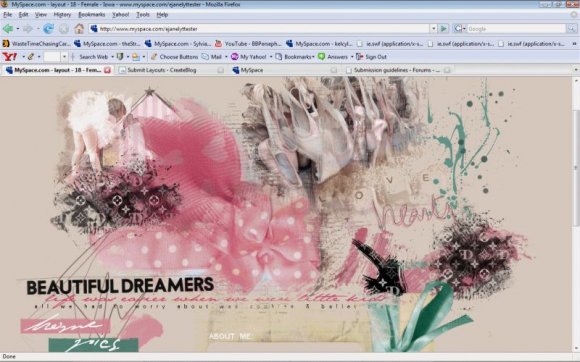The image size is (580, 362).
Task: Click the Google search input field
Action: point(516,28)
